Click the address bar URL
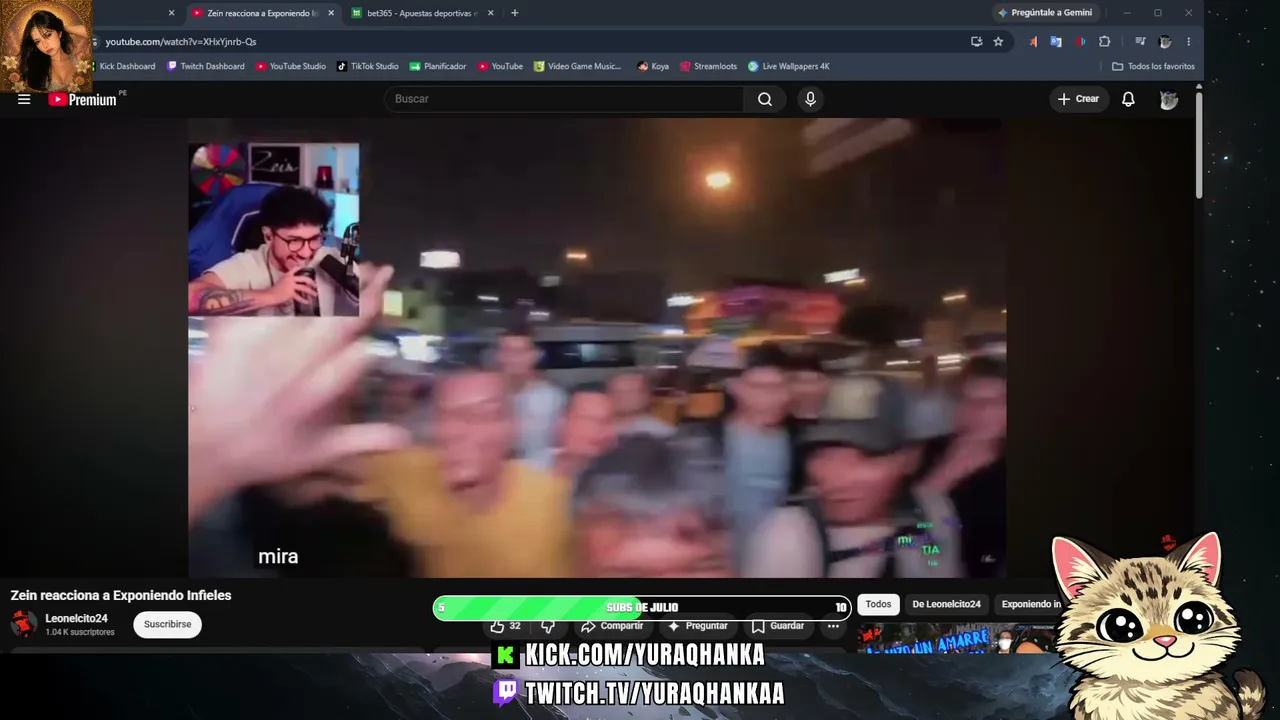The image size is (1280, 720). click(x=181, y=41)
